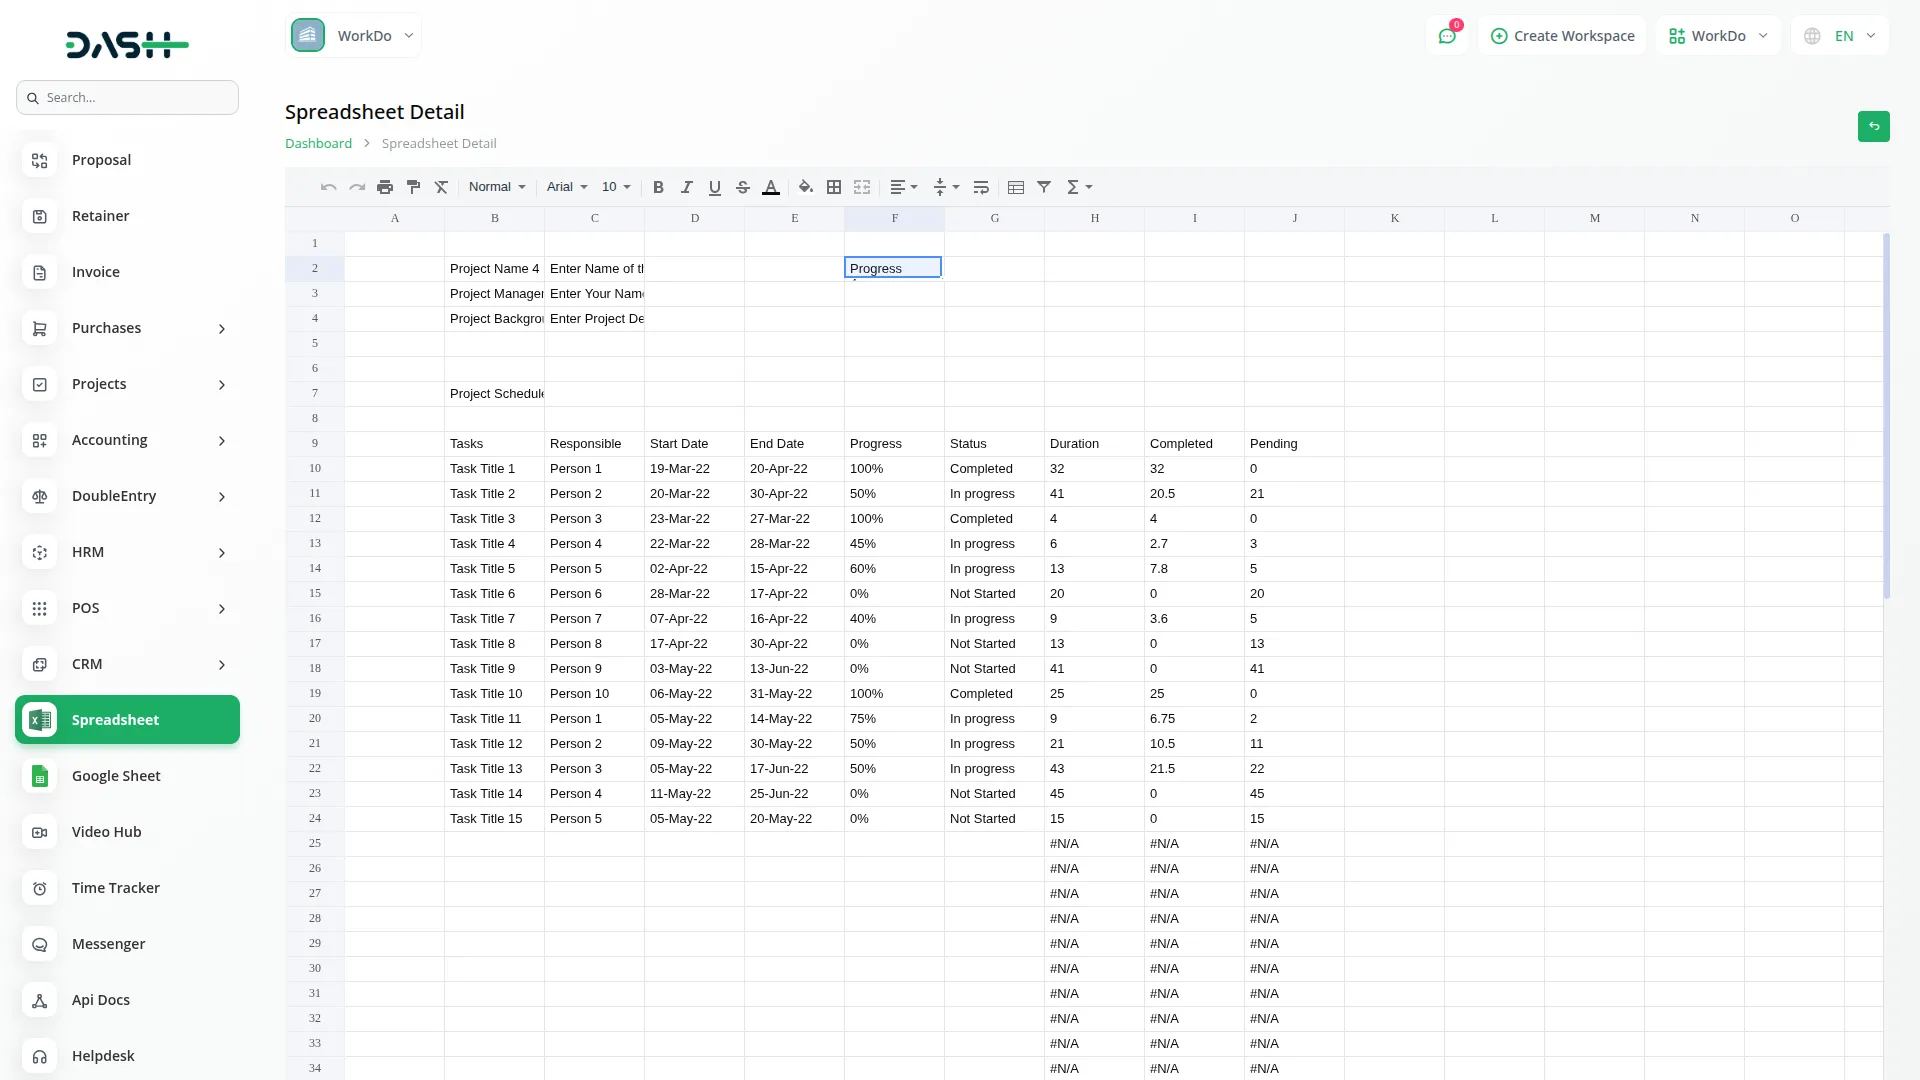Open the Dashboard breadcrumb link
1920x1080 pixels.
click(x=318, y=143)
